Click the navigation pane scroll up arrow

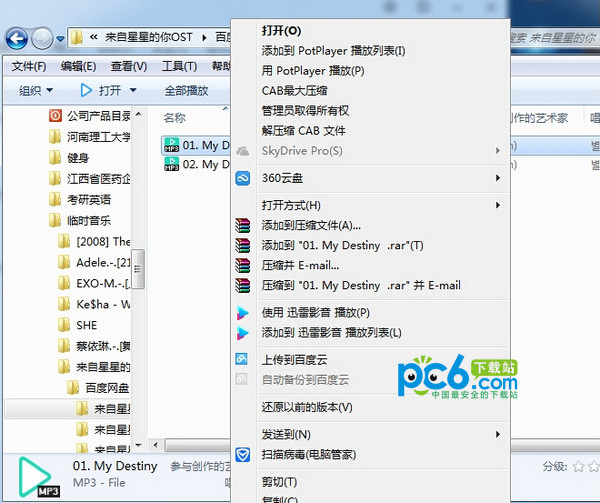tap(139, 114)
